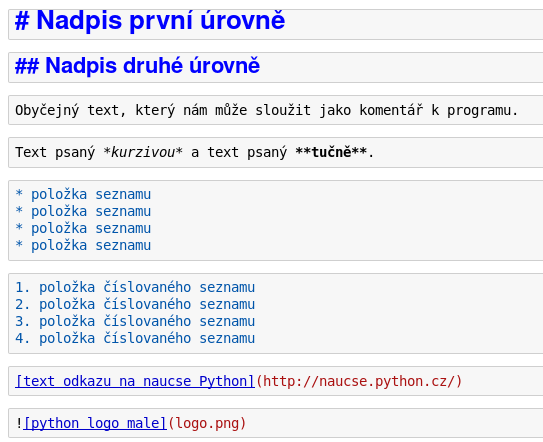Click the heading cell '# Nadpis první úrovně'
543x442 pixels.
[276, 24]
